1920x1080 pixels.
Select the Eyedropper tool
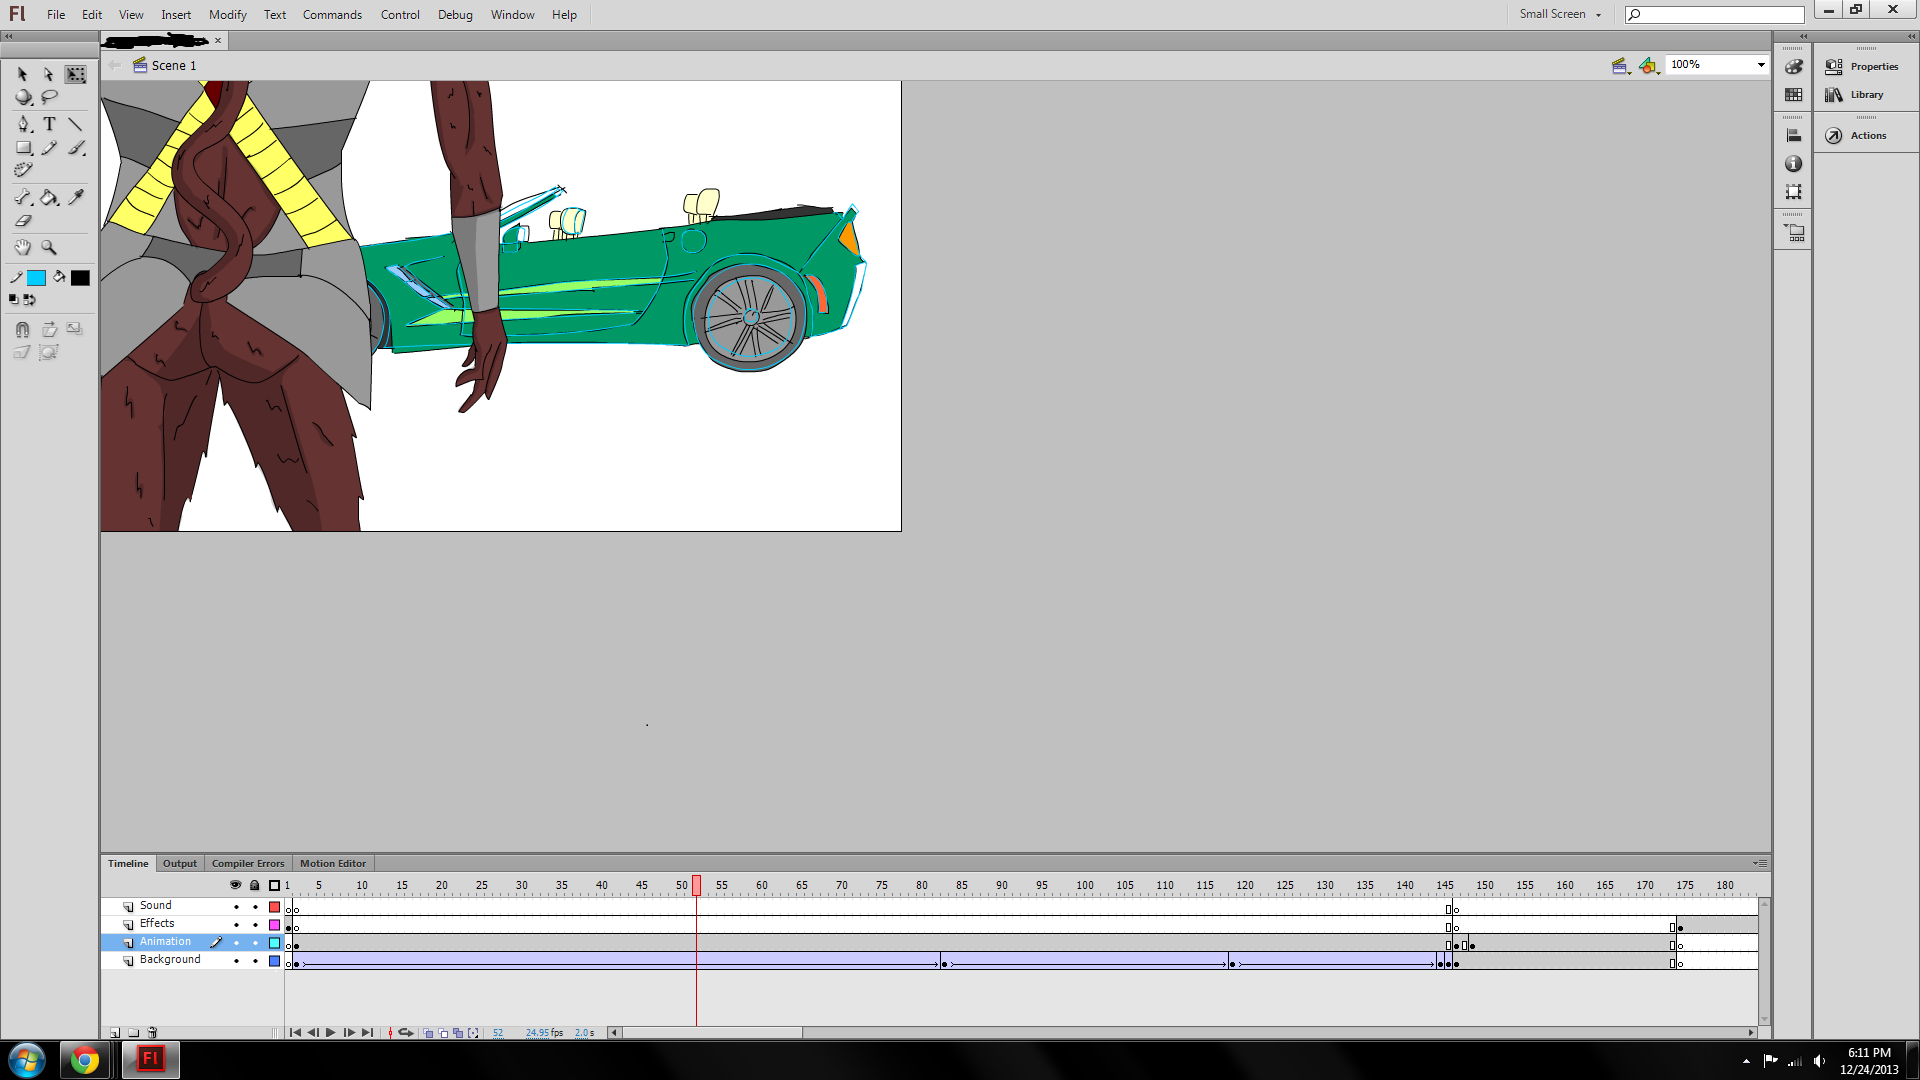tap(76, 197)
